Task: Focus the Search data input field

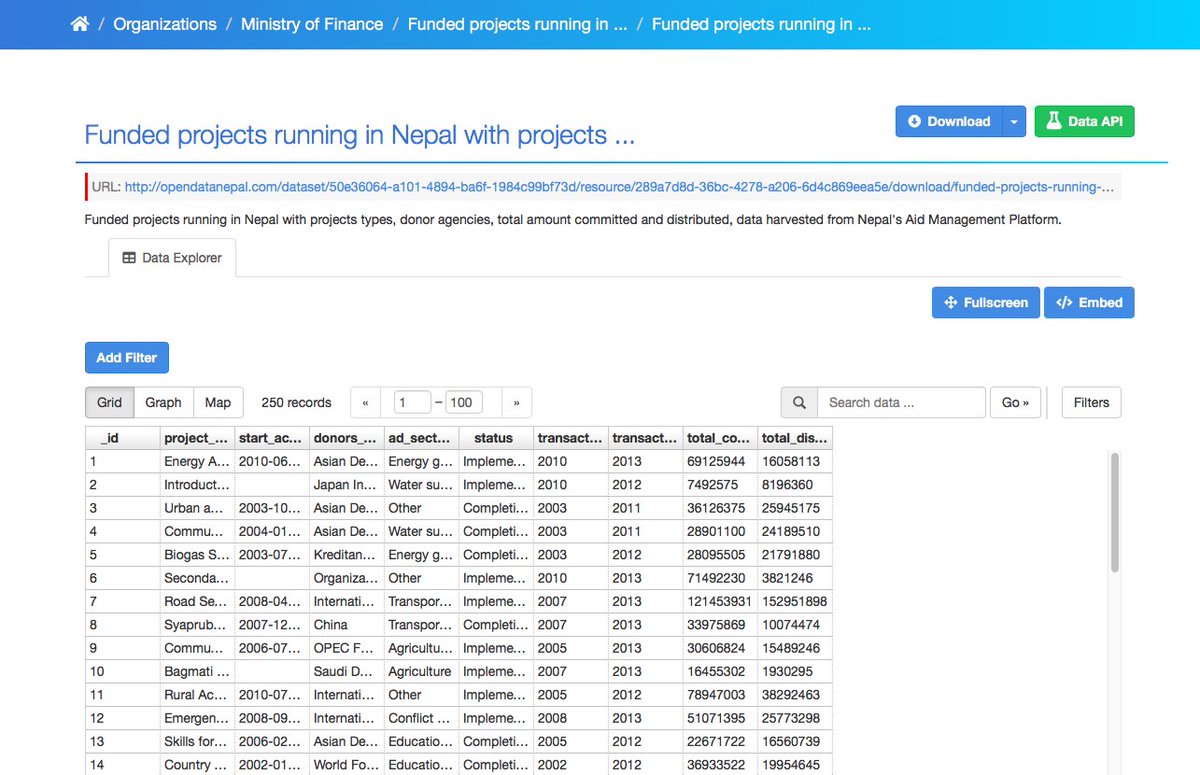Action: [901, 402]
